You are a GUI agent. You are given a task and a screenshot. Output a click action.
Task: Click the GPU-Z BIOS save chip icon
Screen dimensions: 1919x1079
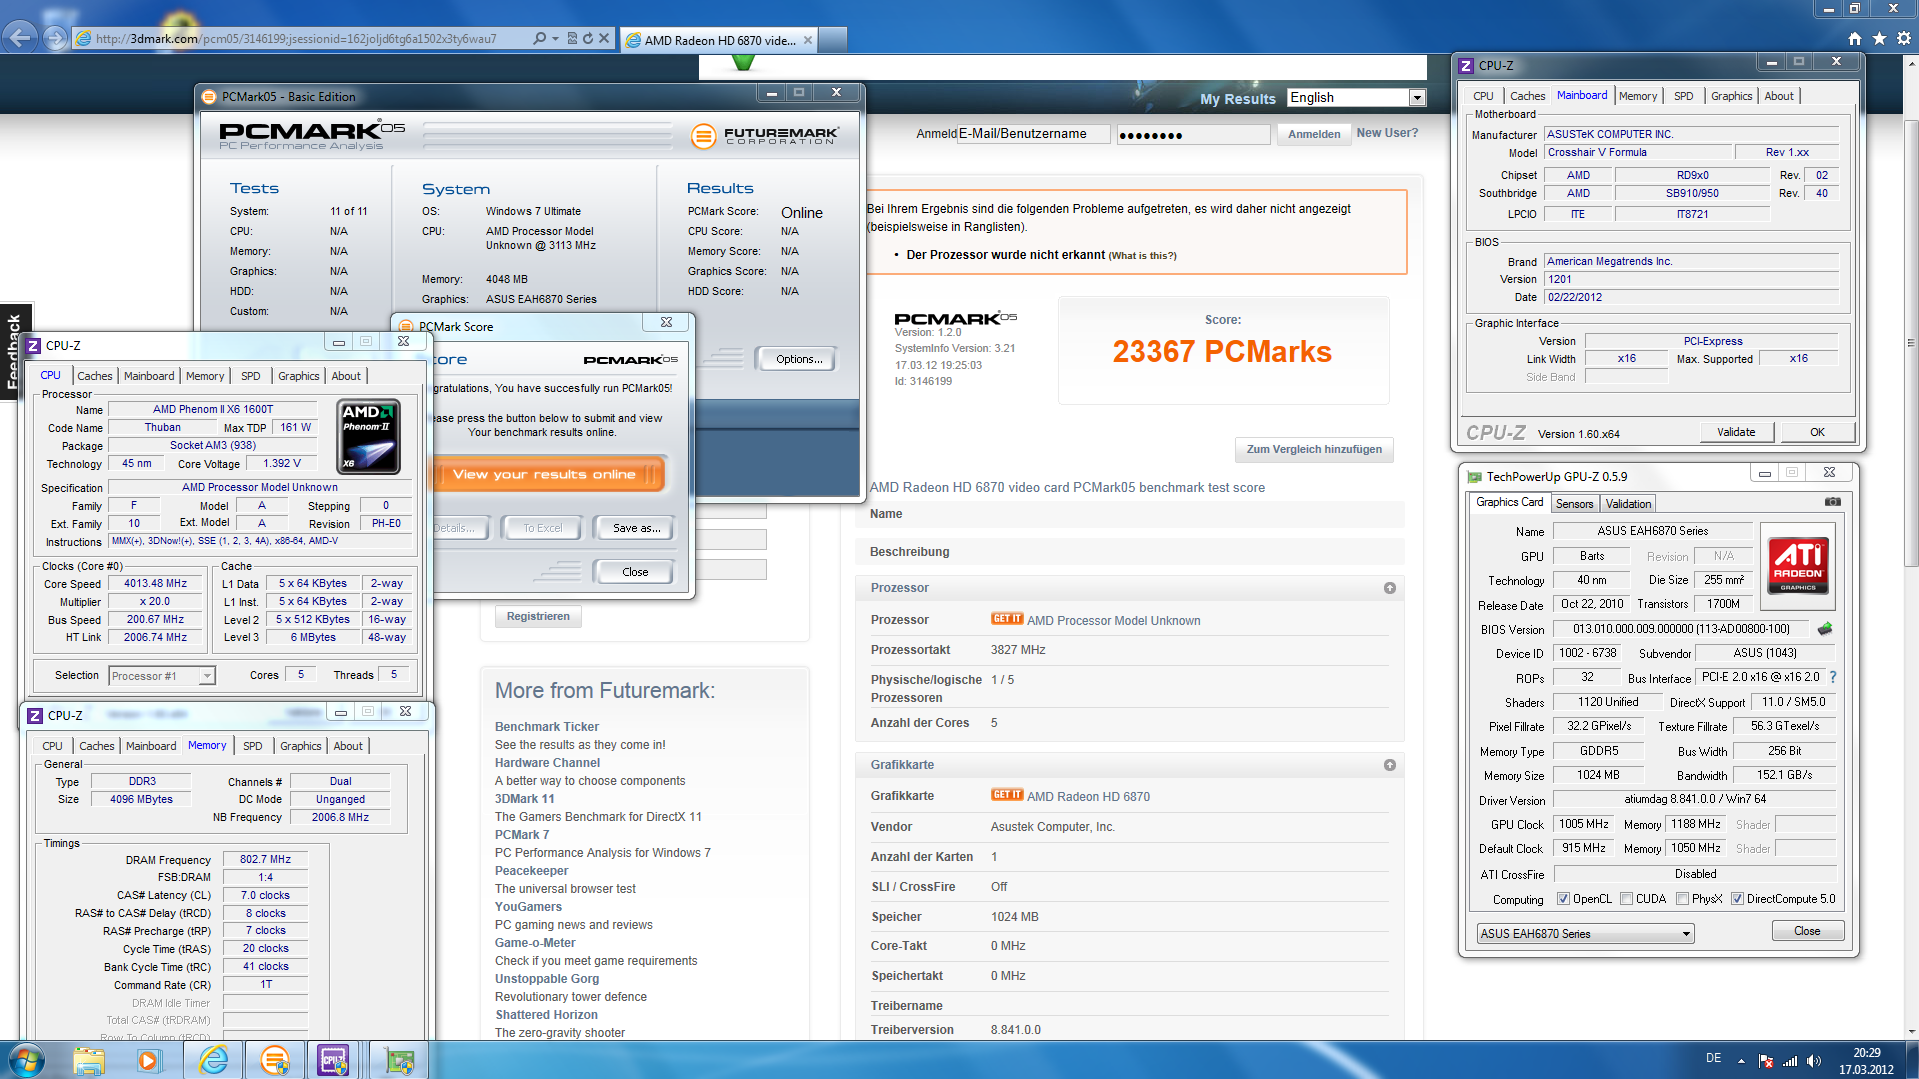[x=1825, y=629]
